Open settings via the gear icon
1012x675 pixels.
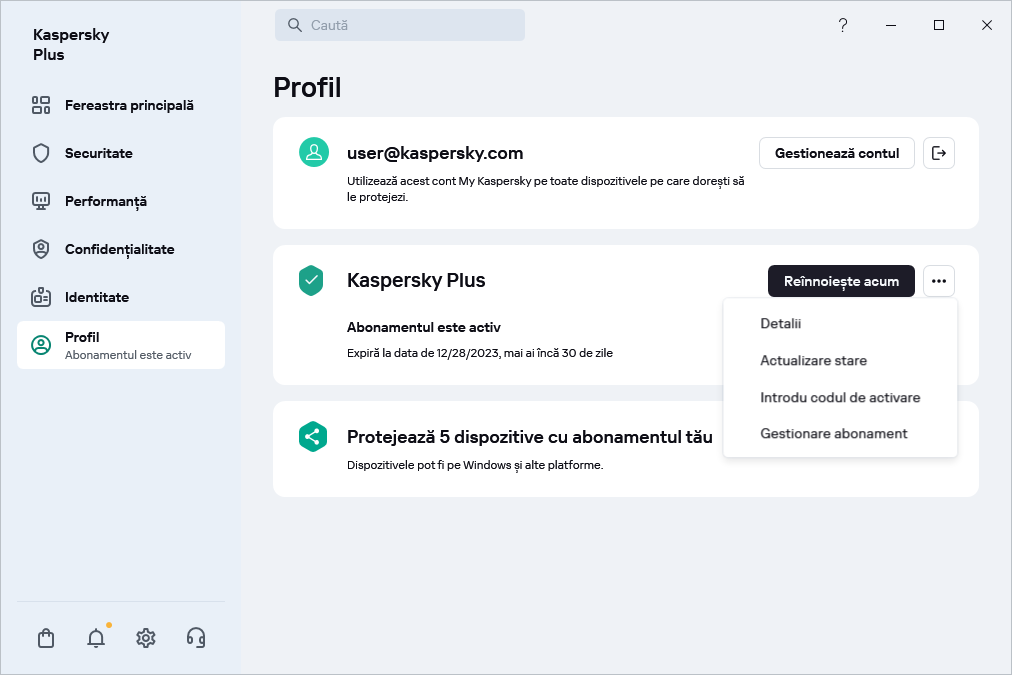pos(146,638)
